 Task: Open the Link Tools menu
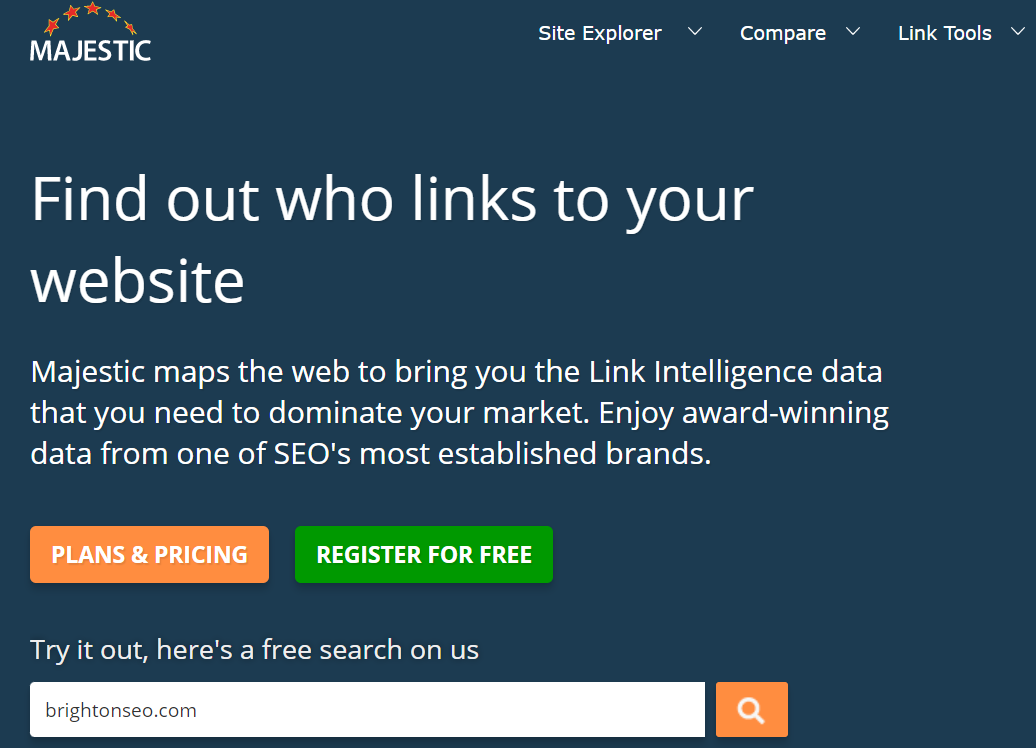click(x=944, y=33)
